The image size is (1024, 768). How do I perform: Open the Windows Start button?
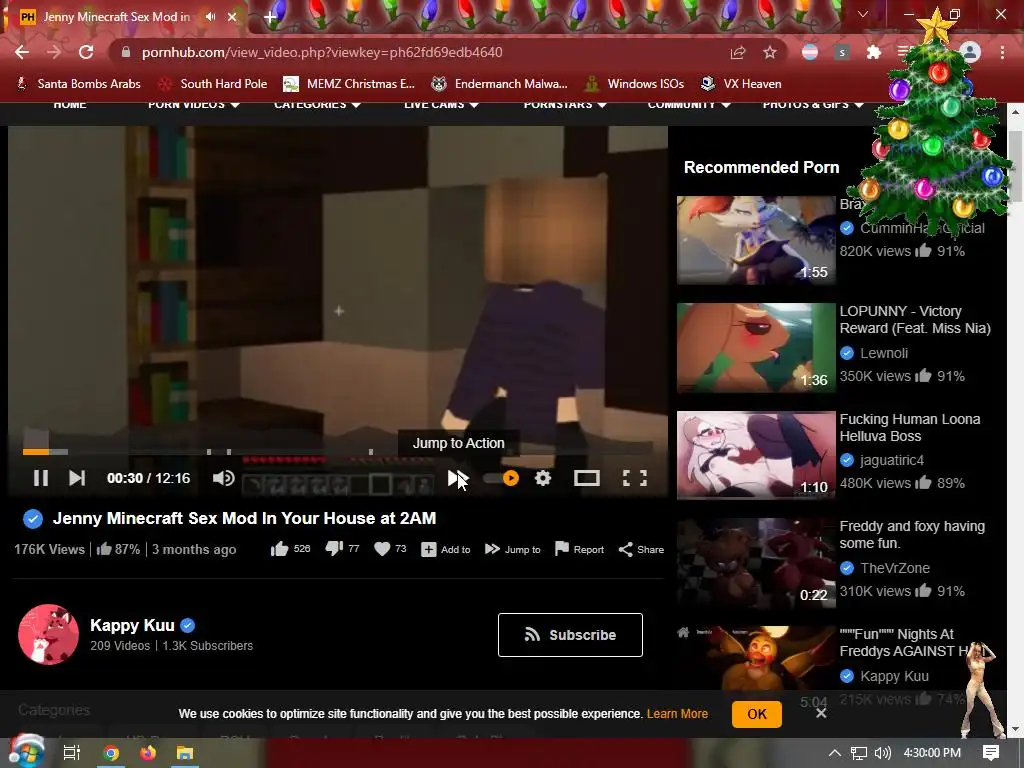[26, 753]
